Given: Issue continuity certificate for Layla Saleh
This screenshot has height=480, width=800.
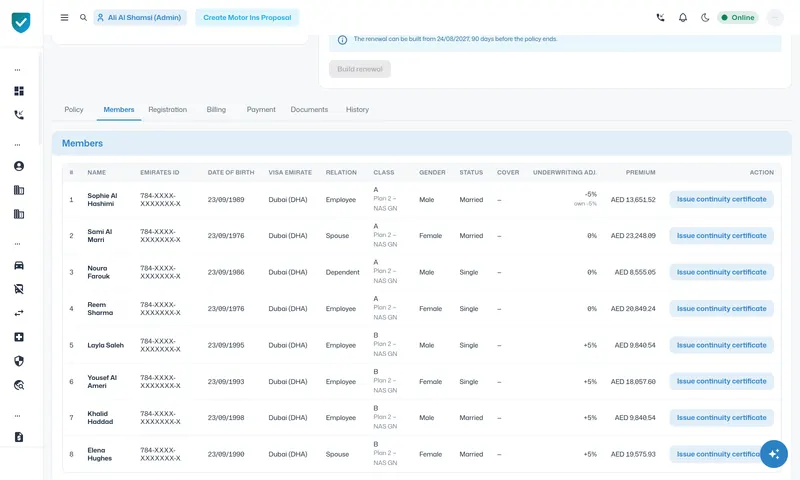Looking at the screenshot, I should (721, 345).
